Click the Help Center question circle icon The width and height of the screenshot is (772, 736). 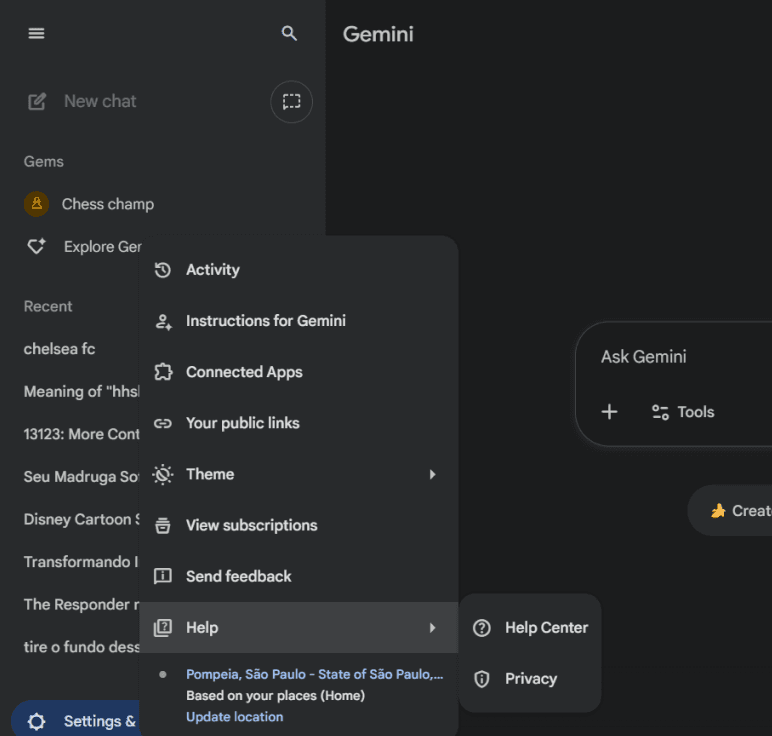[x=482, y=628]
